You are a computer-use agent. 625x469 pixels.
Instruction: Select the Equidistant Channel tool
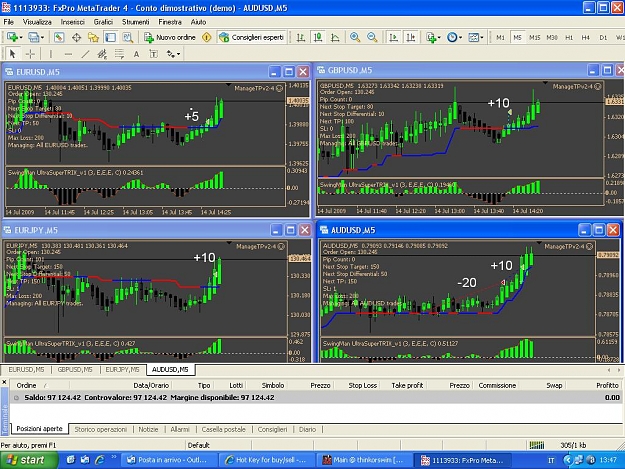click(102, 54)
